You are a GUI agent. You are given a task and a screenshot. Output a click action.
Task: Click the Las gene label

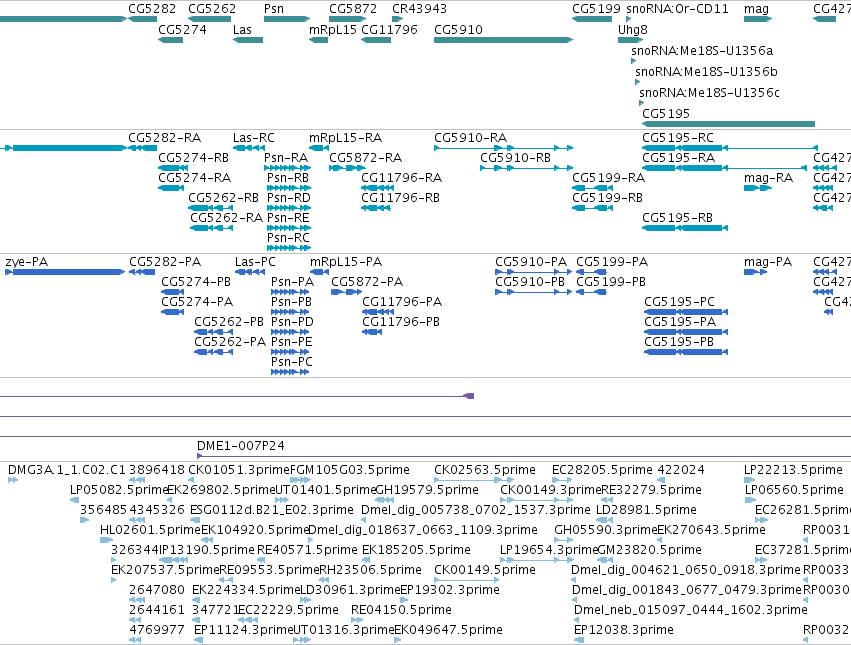242,29
